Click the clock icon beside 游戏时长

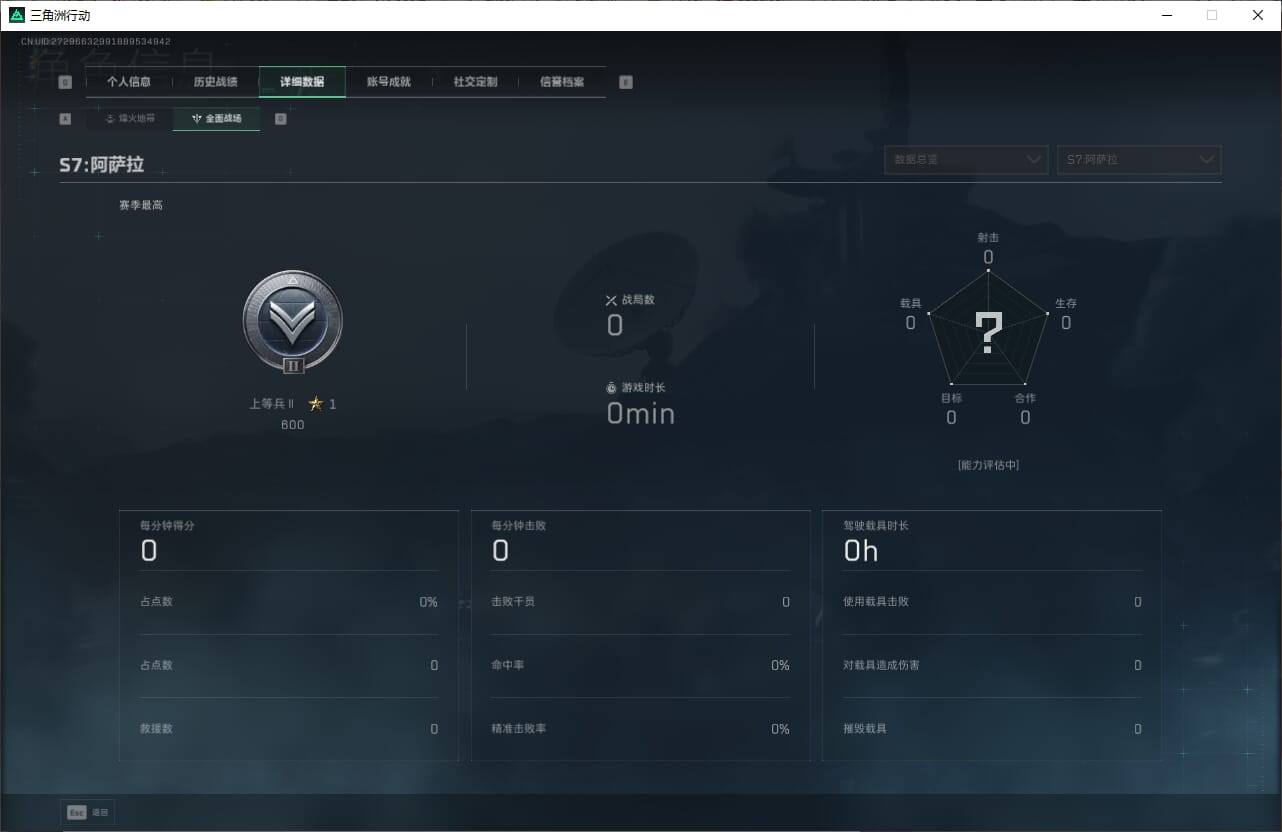coord(612,388)
